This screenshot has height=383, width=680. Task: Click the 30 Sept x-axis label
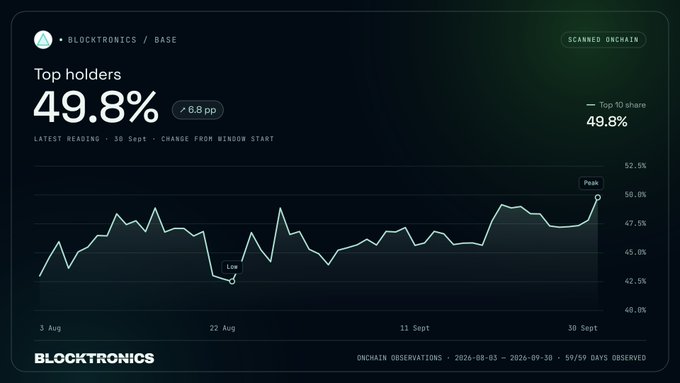coord(583,328)
